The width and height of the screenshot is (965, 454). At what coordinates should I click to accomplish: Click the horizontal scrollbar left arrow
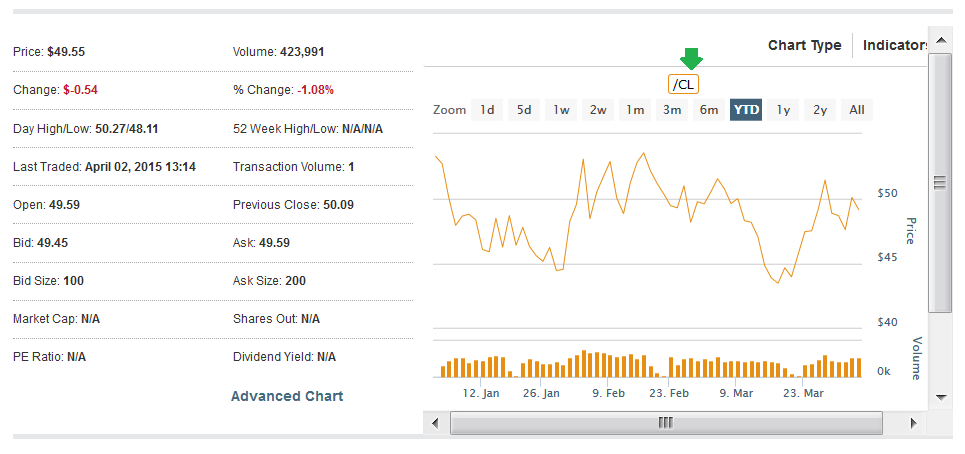pos(435,423)
